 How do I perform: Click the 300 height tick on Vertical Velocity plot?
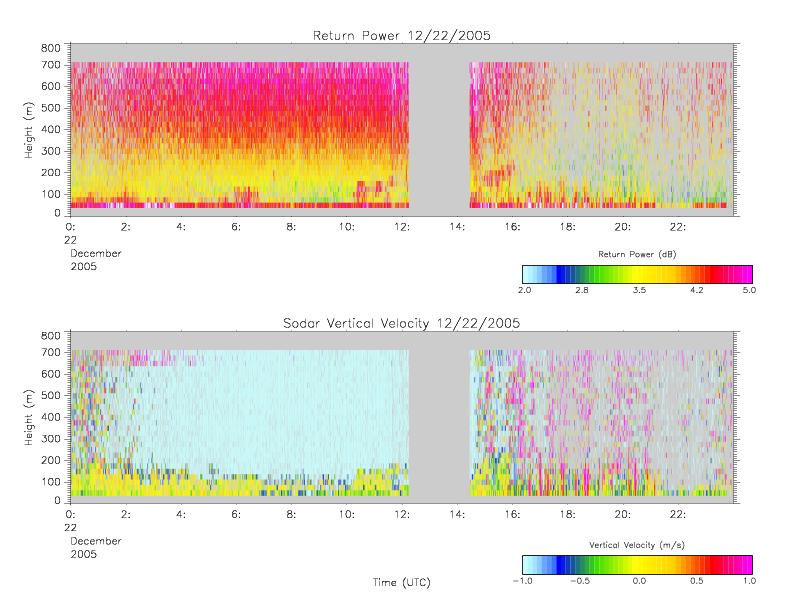50,438
